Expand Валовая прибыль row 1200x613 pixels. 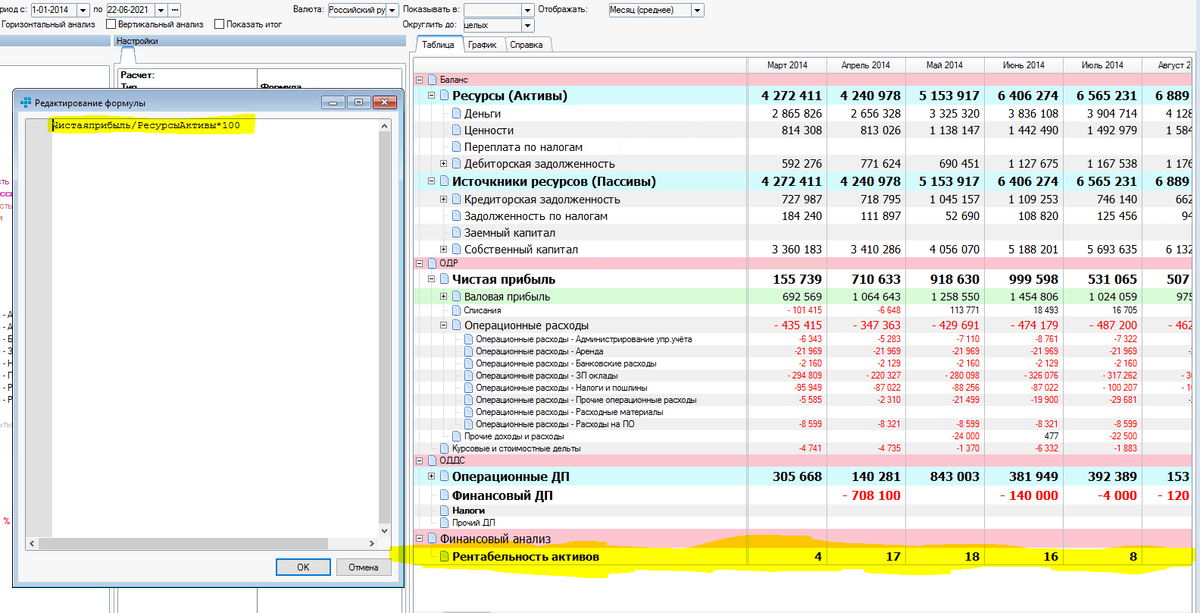coord(443,297)
